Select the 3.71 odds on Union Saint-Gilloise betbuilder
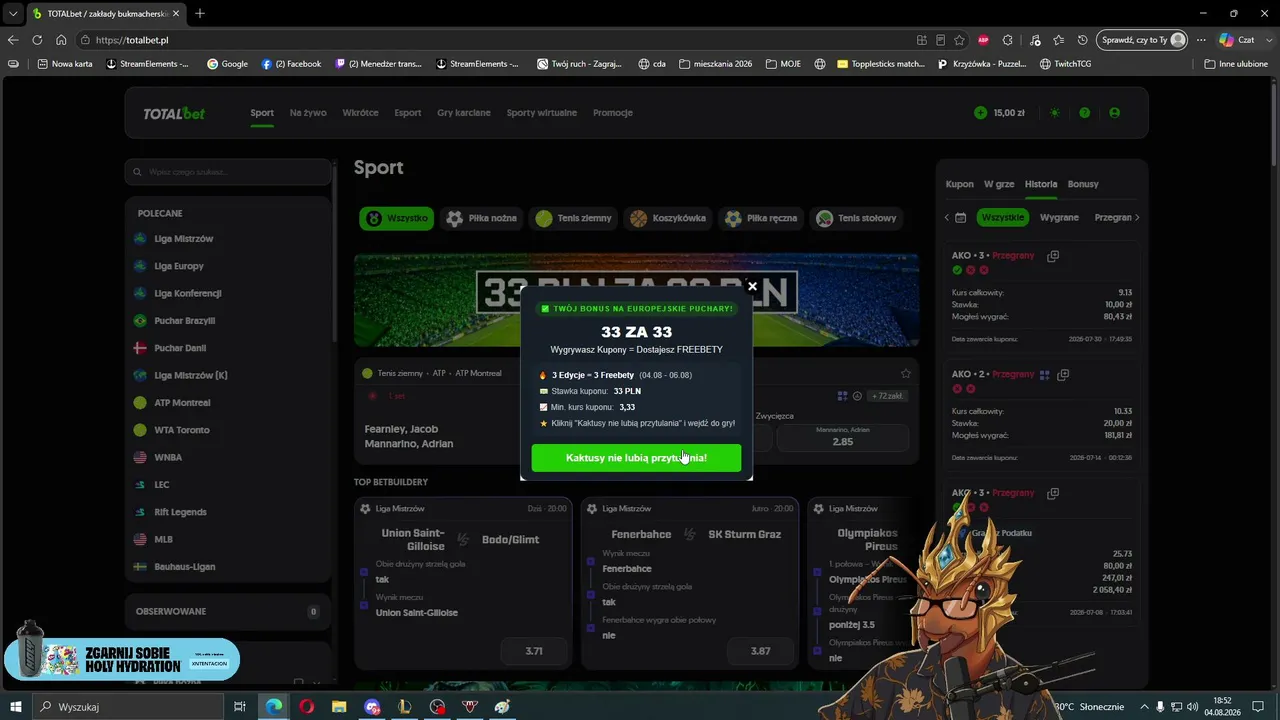The height and width of the screenshot is (720, 1280). coord(534,651)
